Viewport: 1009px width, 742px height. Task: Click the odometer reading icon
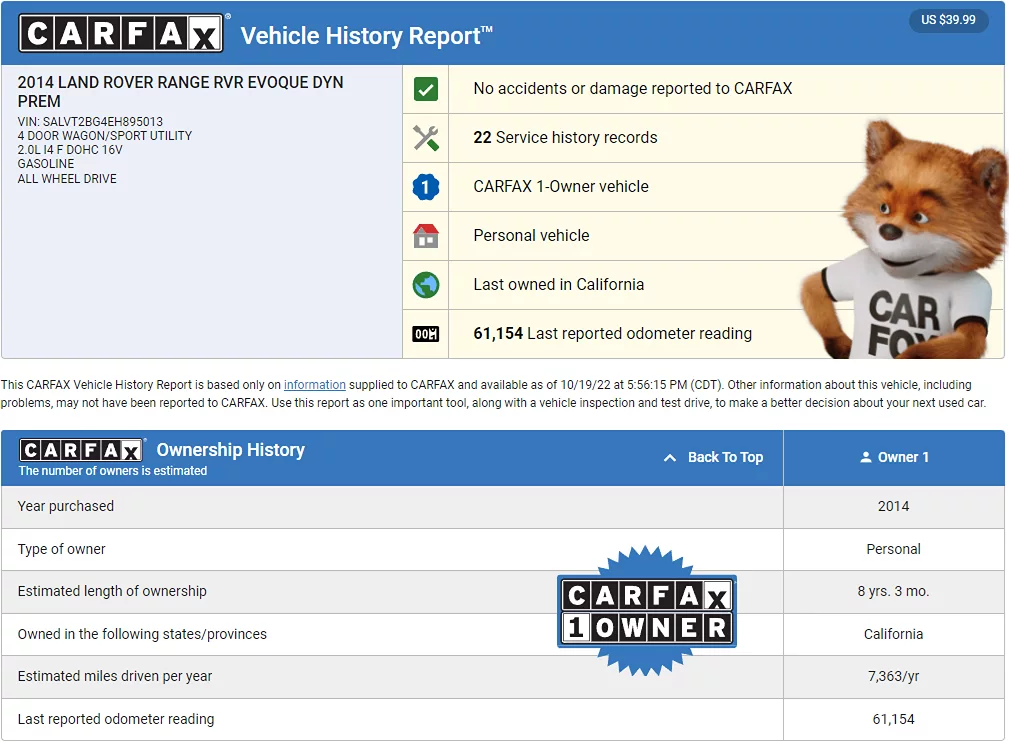pos(426,334)
